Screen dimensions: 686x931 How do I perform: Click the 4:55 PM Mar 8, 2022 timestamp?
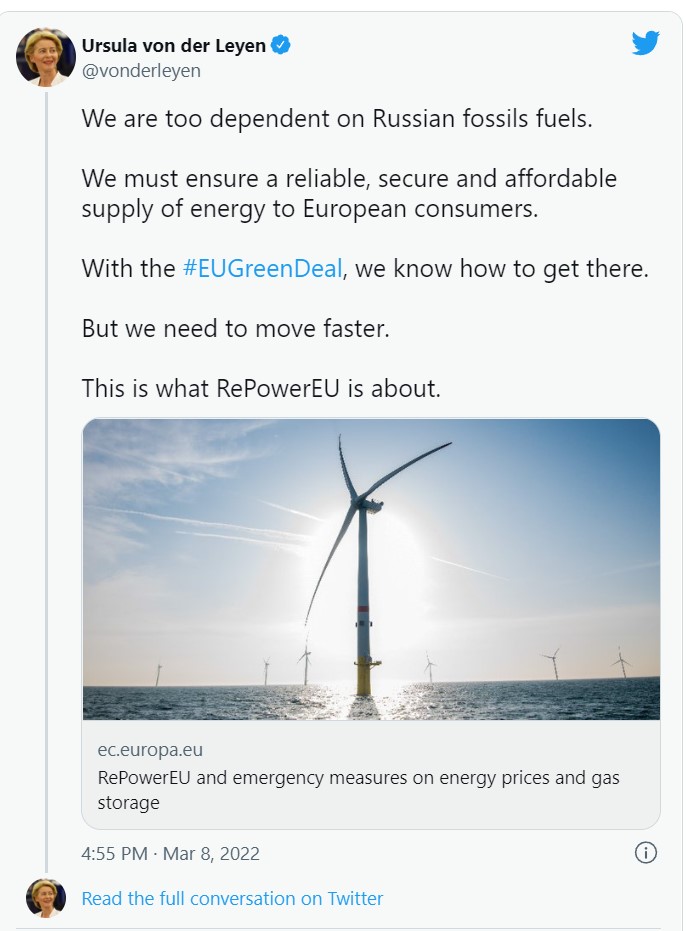tap(170, 854)
